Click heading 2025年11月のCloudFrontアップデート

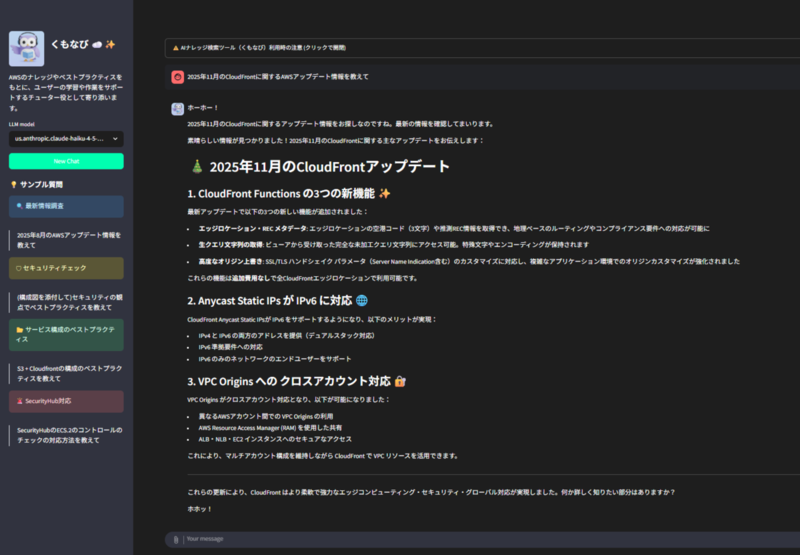click(330, 166)
